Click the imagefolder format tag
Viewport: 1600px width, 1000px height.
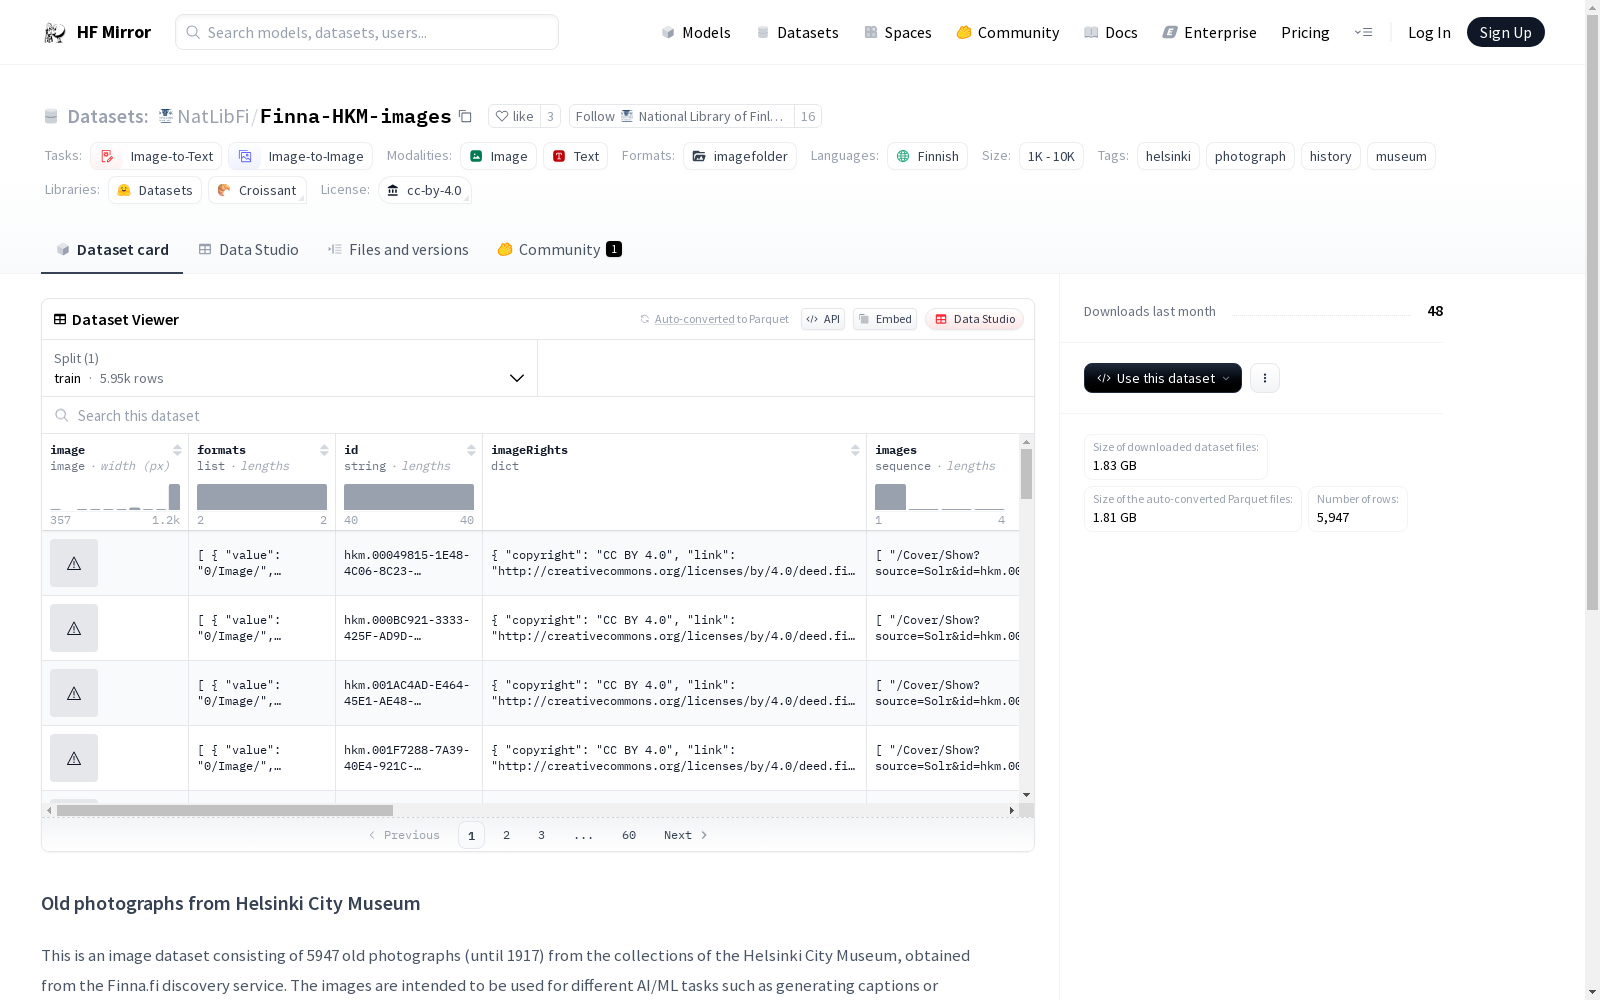pyautogui.click(x=740, y=156)
